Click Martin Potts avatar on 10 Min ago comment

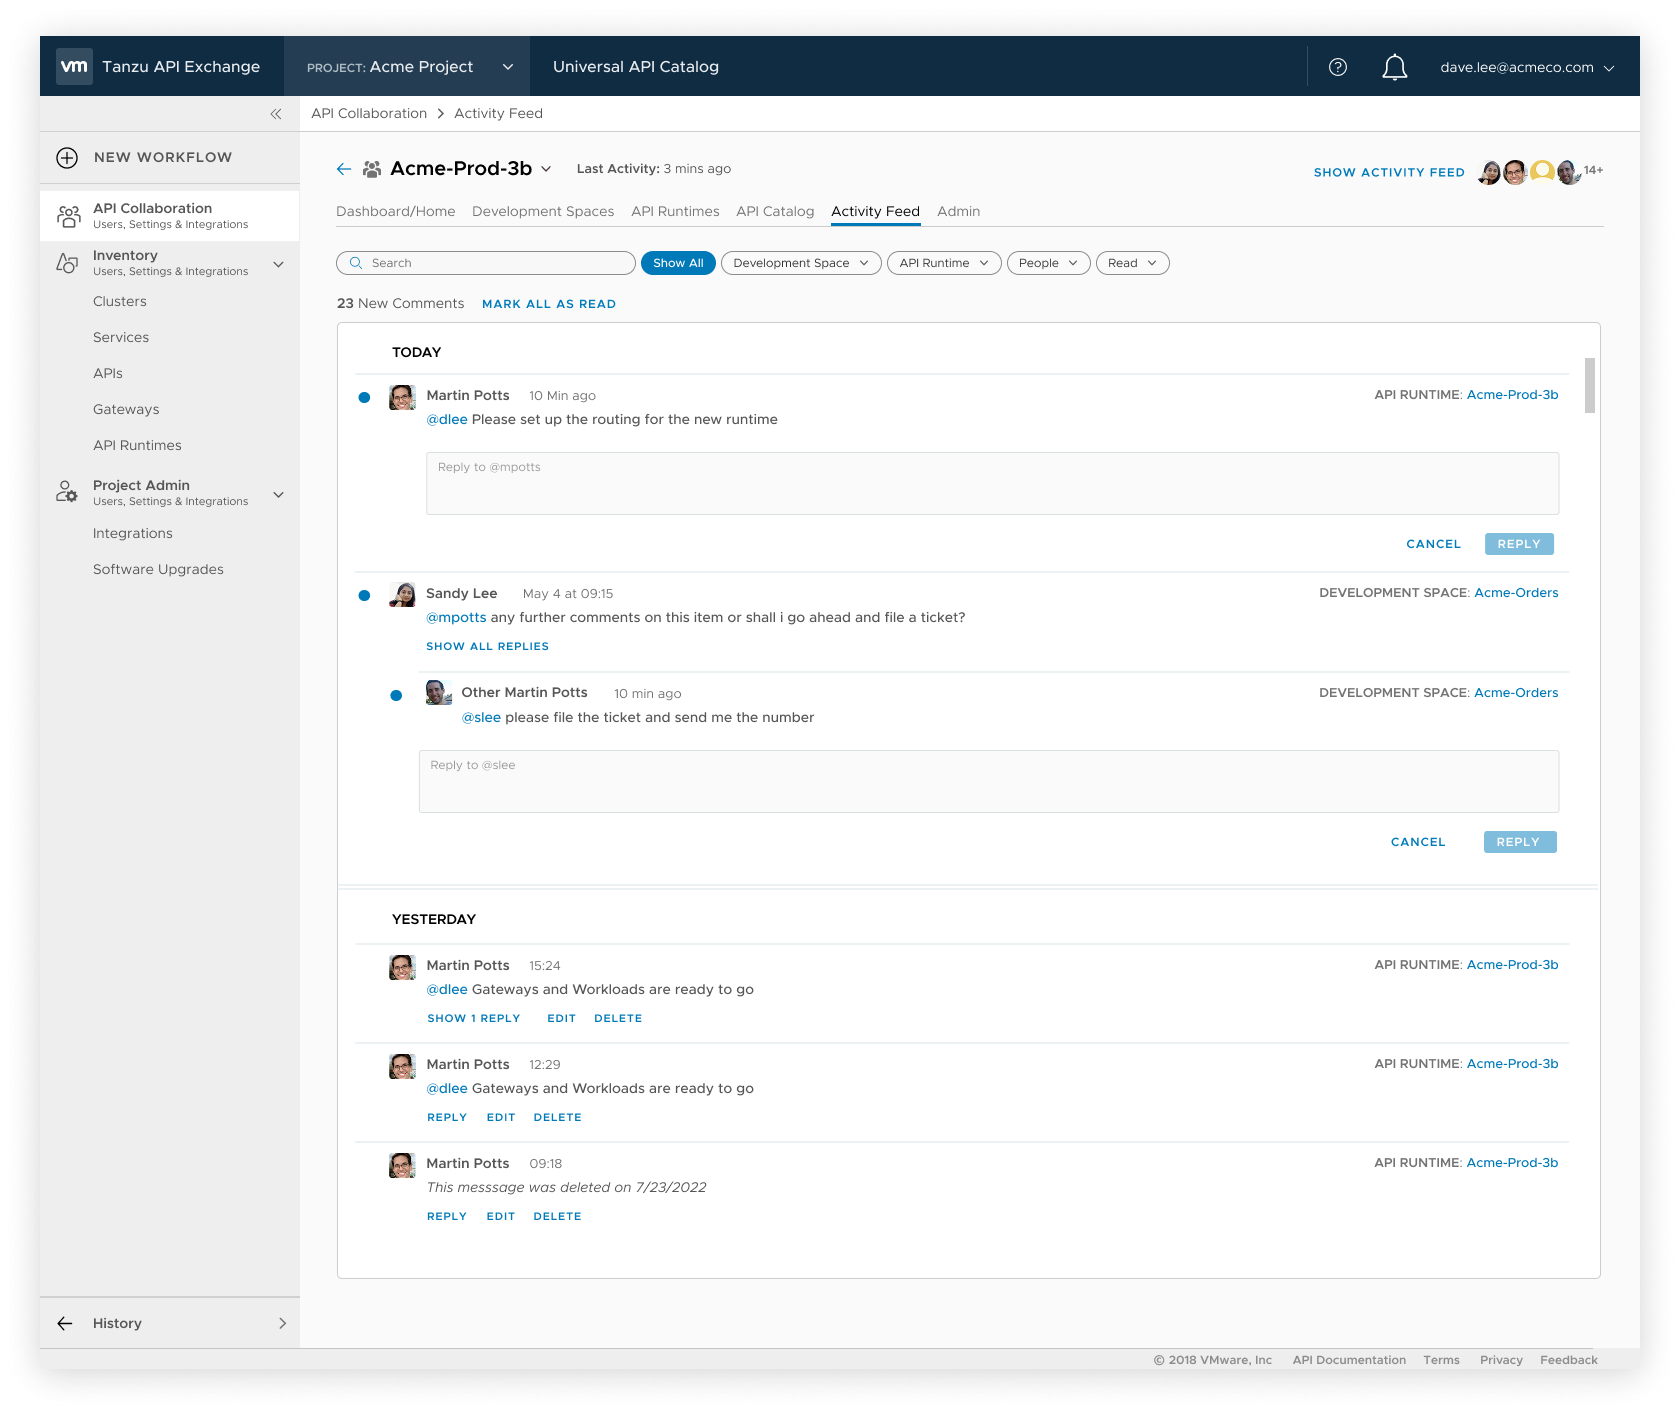click(402, 397)
